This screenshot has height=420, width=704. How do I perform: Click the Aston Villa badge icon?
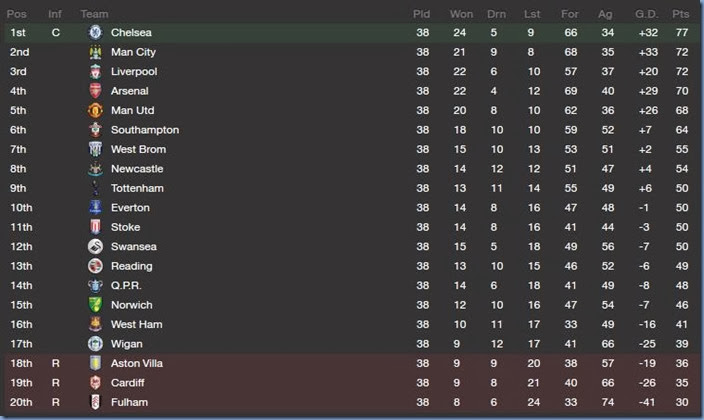(x=95, y=363)
